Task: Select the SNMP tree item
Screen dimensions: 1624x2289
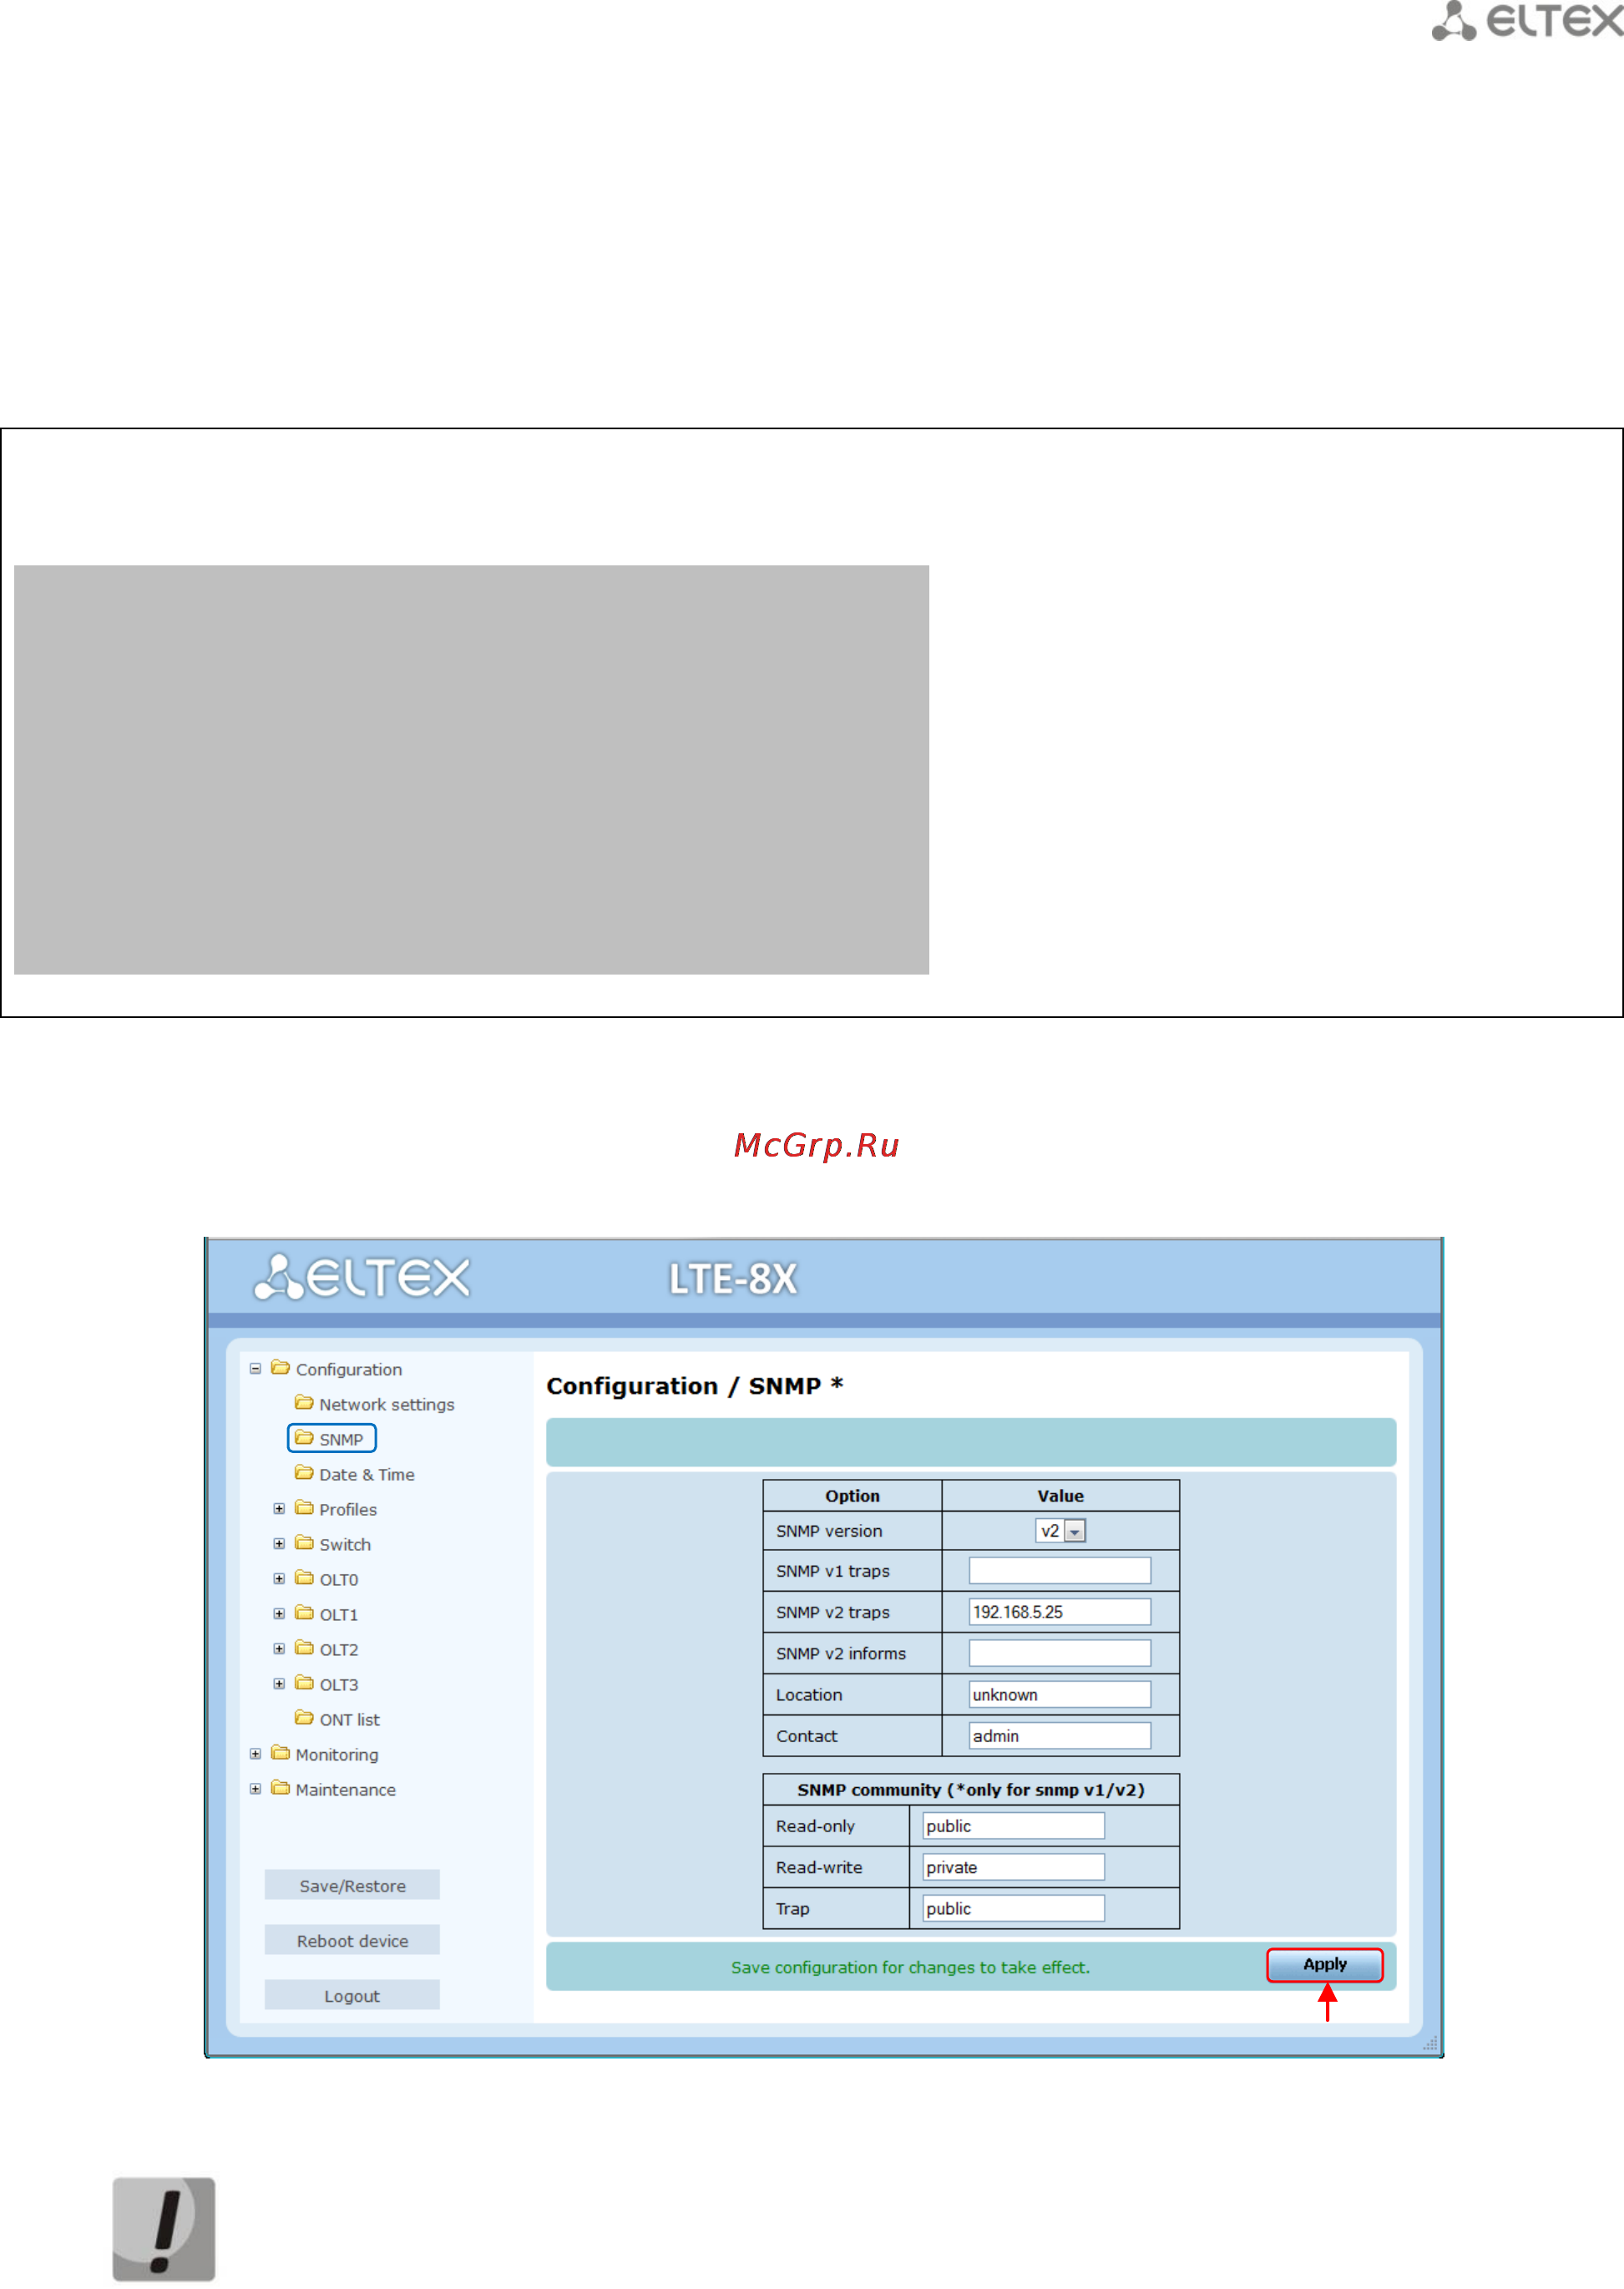Action: click(341, 1439)
